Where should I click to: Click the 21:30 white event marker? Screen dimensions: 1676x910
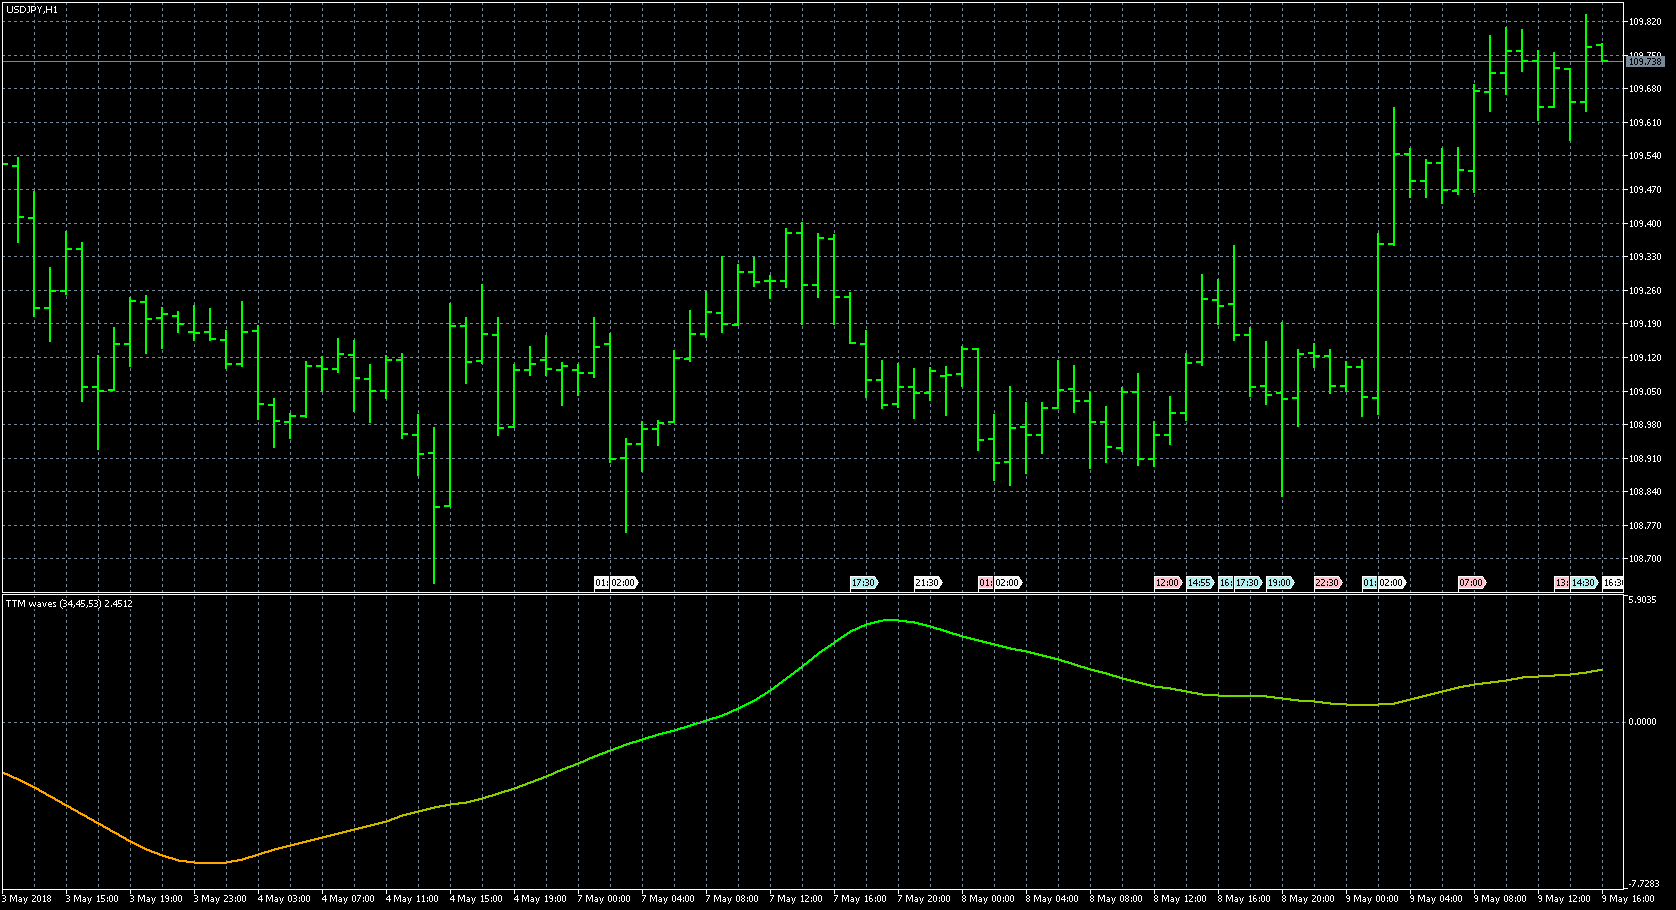coord(927,583)
